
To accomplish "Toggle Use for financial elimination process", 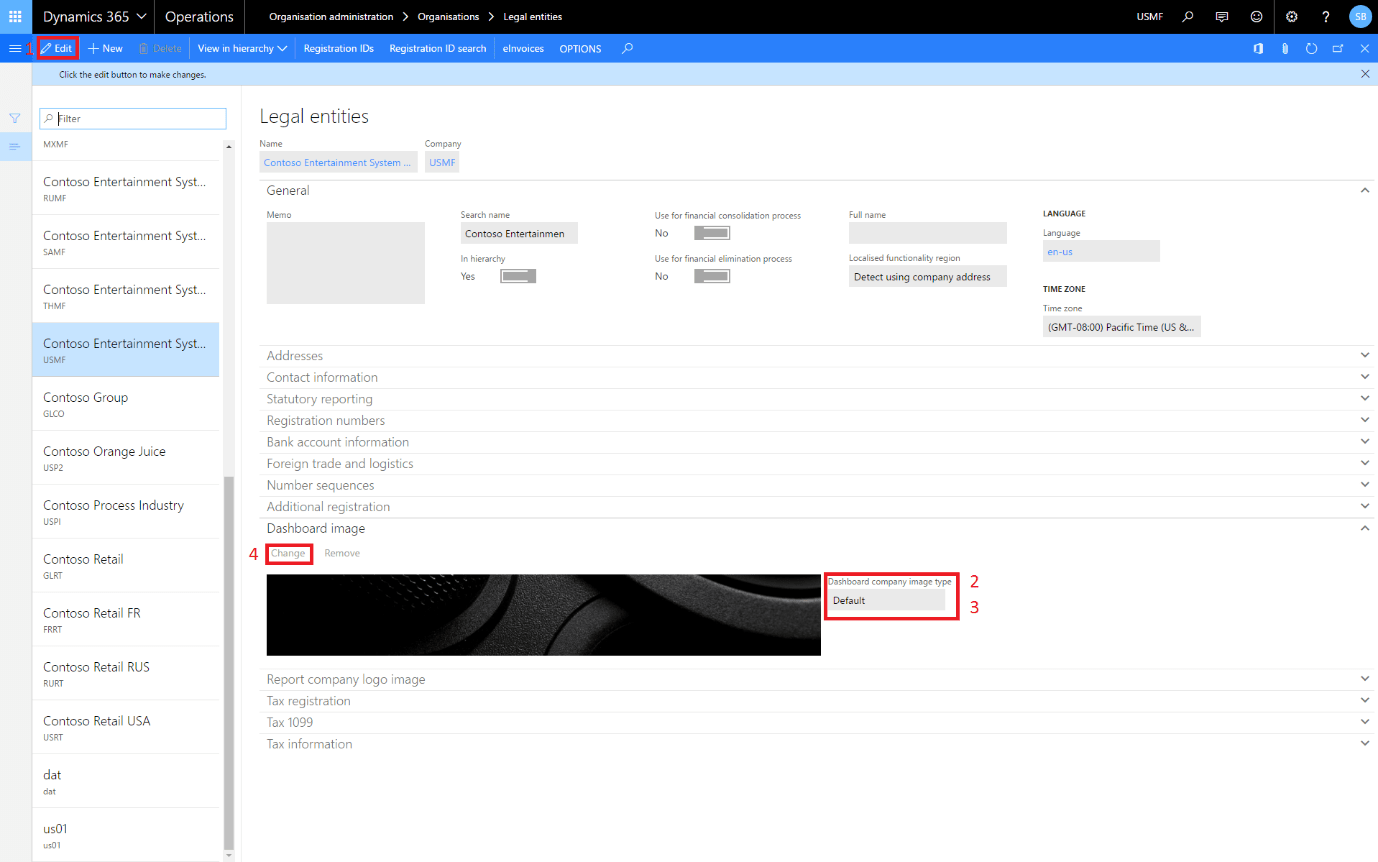I will click(712, 276).
